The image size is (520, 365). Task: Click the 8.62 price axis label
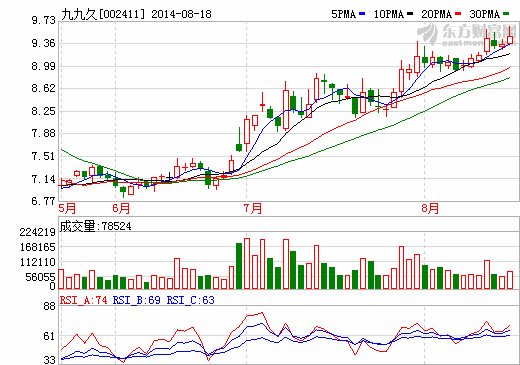click(x=44, y=88)
